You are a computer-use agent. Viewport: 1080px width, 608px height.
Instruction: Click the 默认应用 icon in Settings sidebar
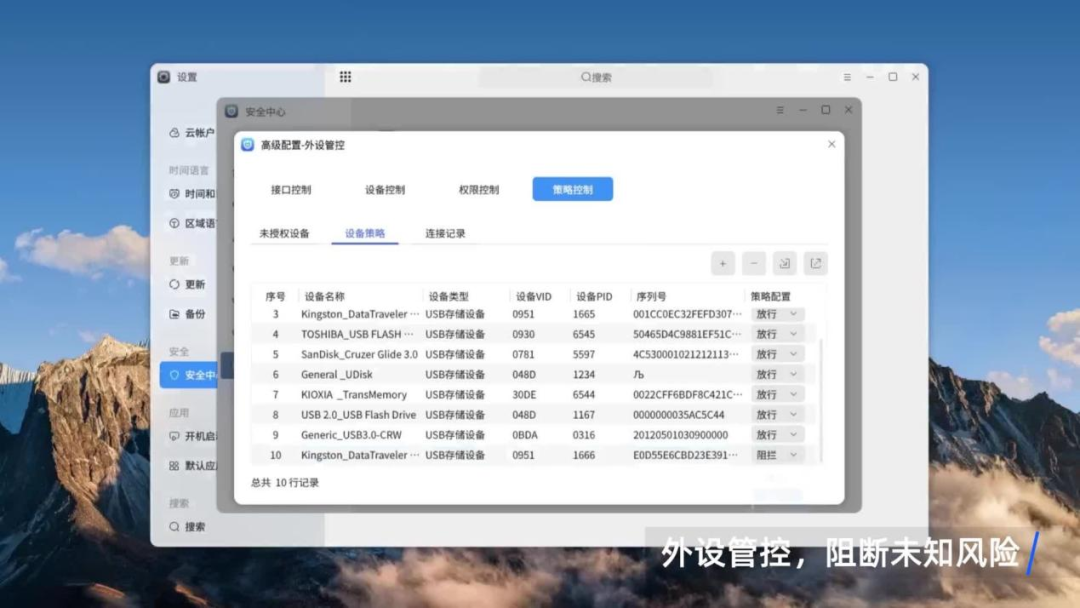click(x=174, y=465)
